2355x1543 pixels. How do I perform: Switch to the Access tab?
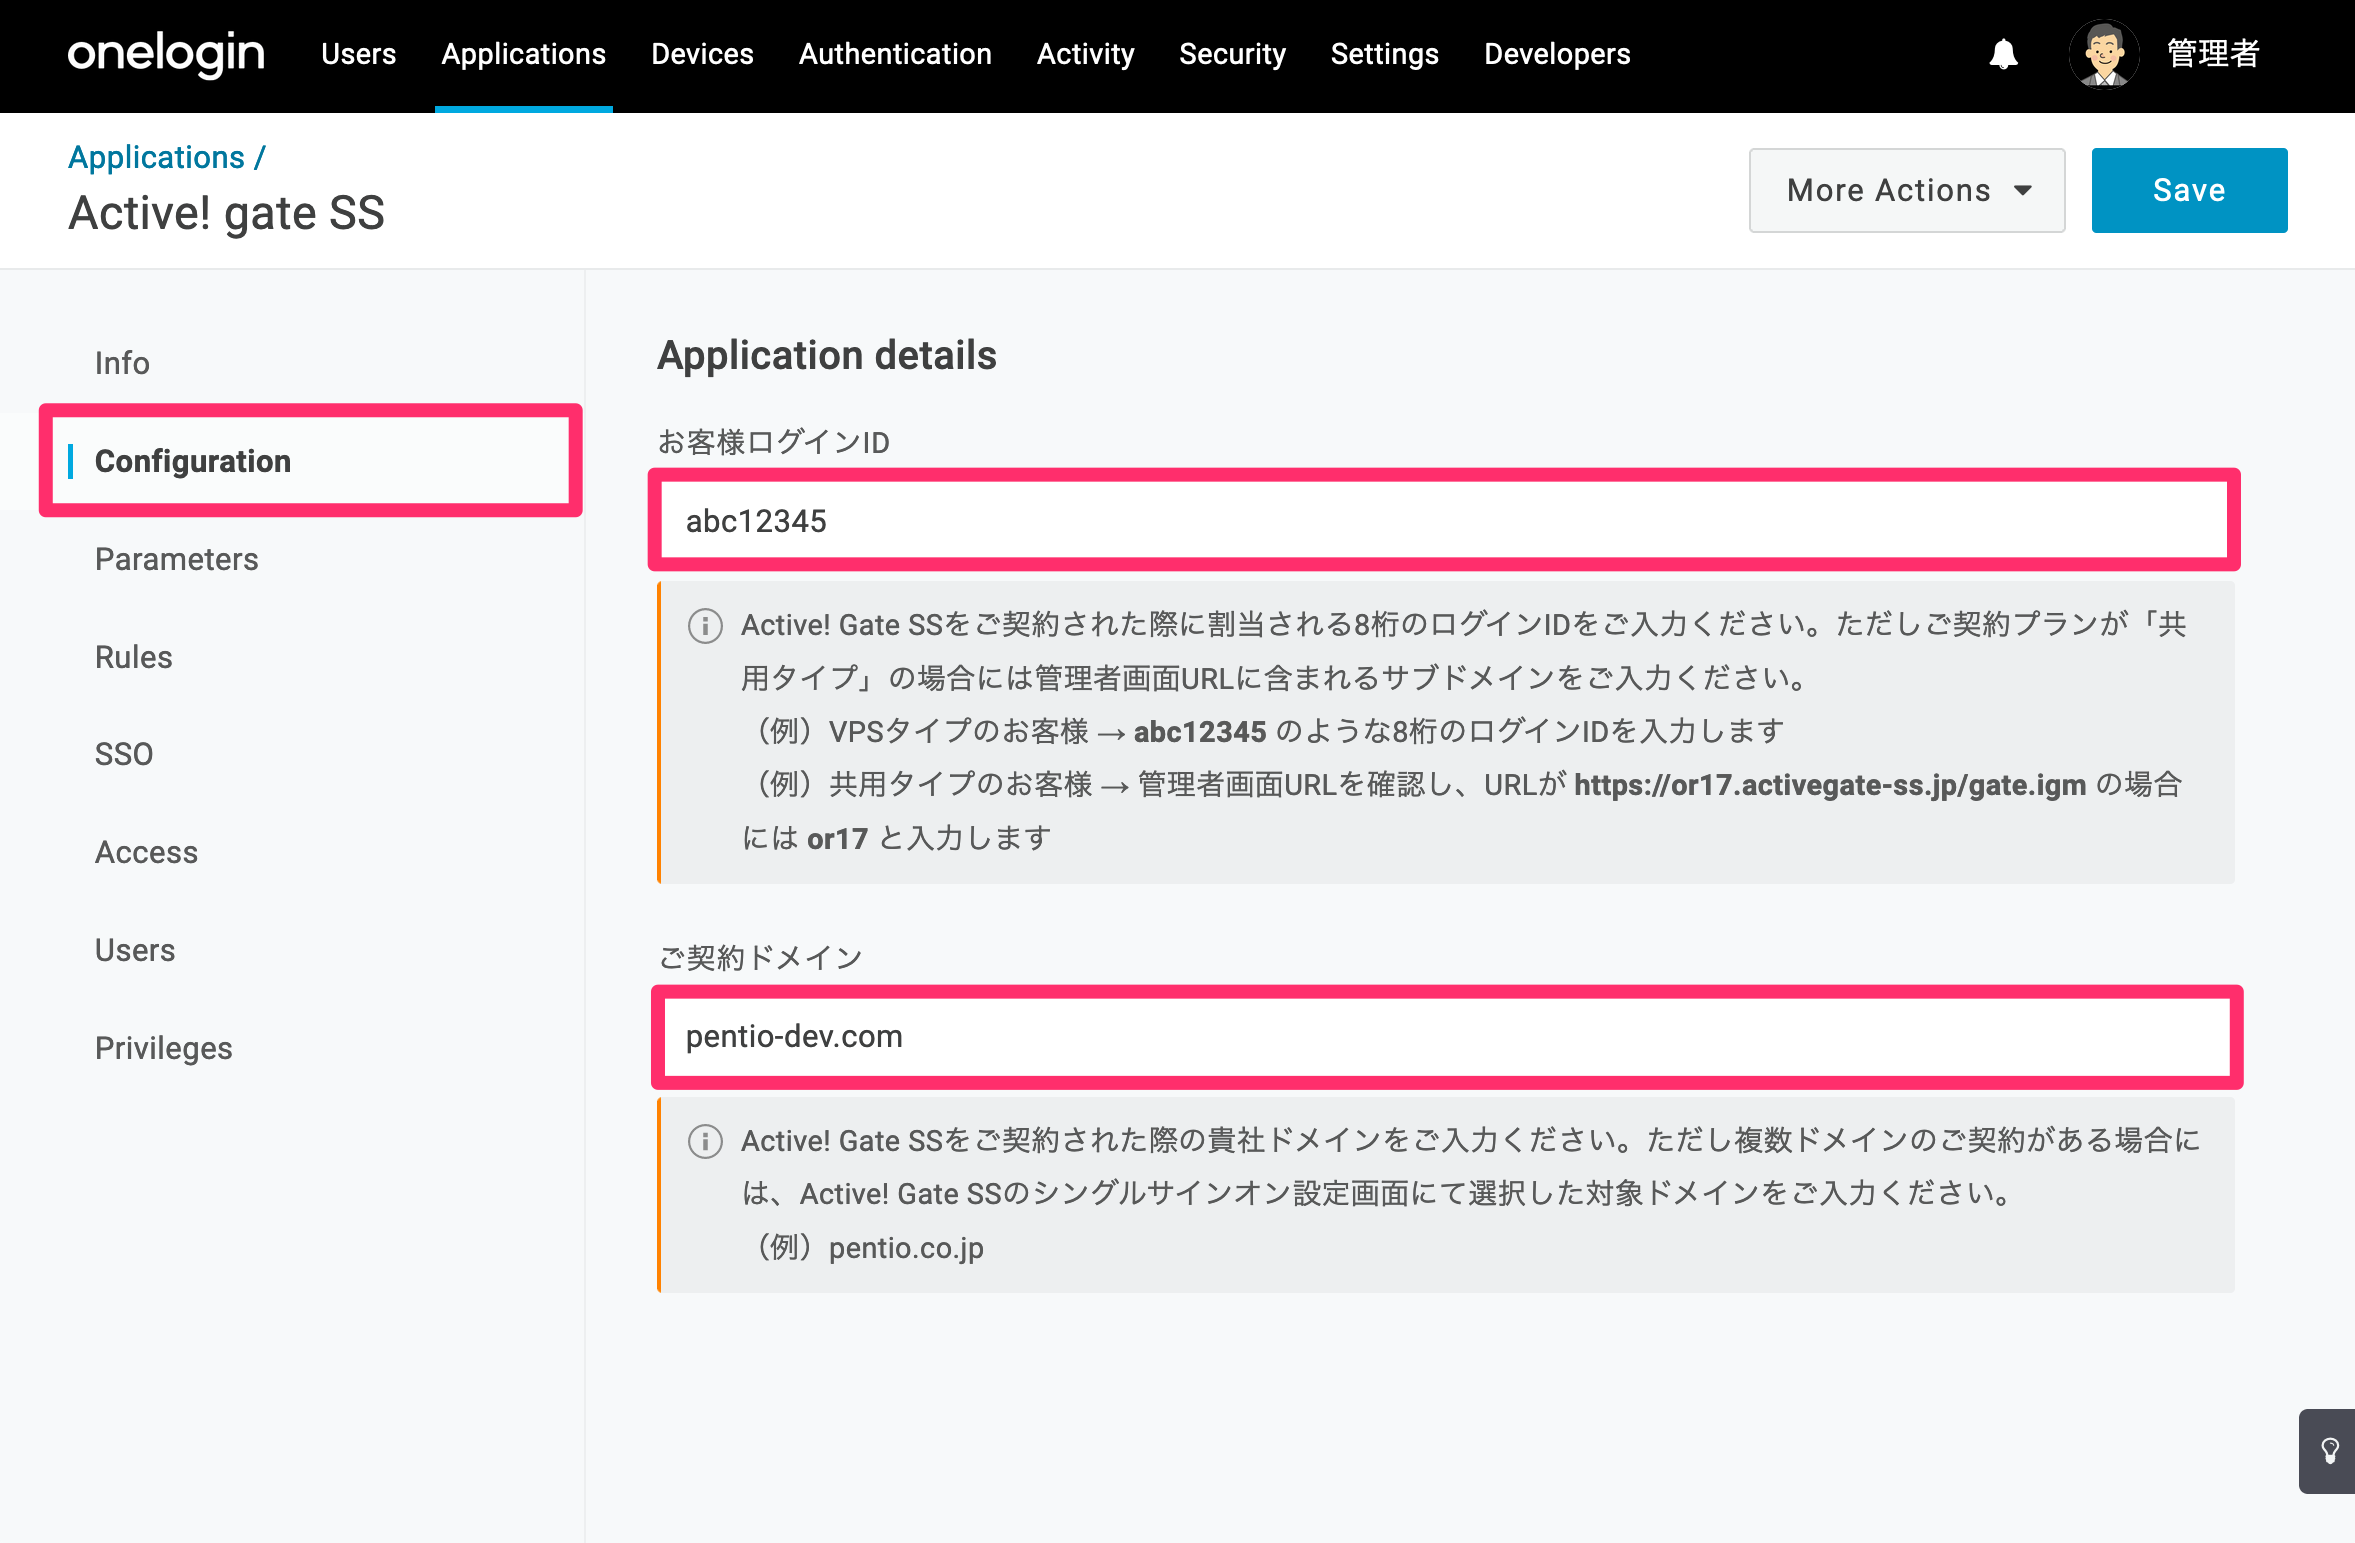(146, 852)
